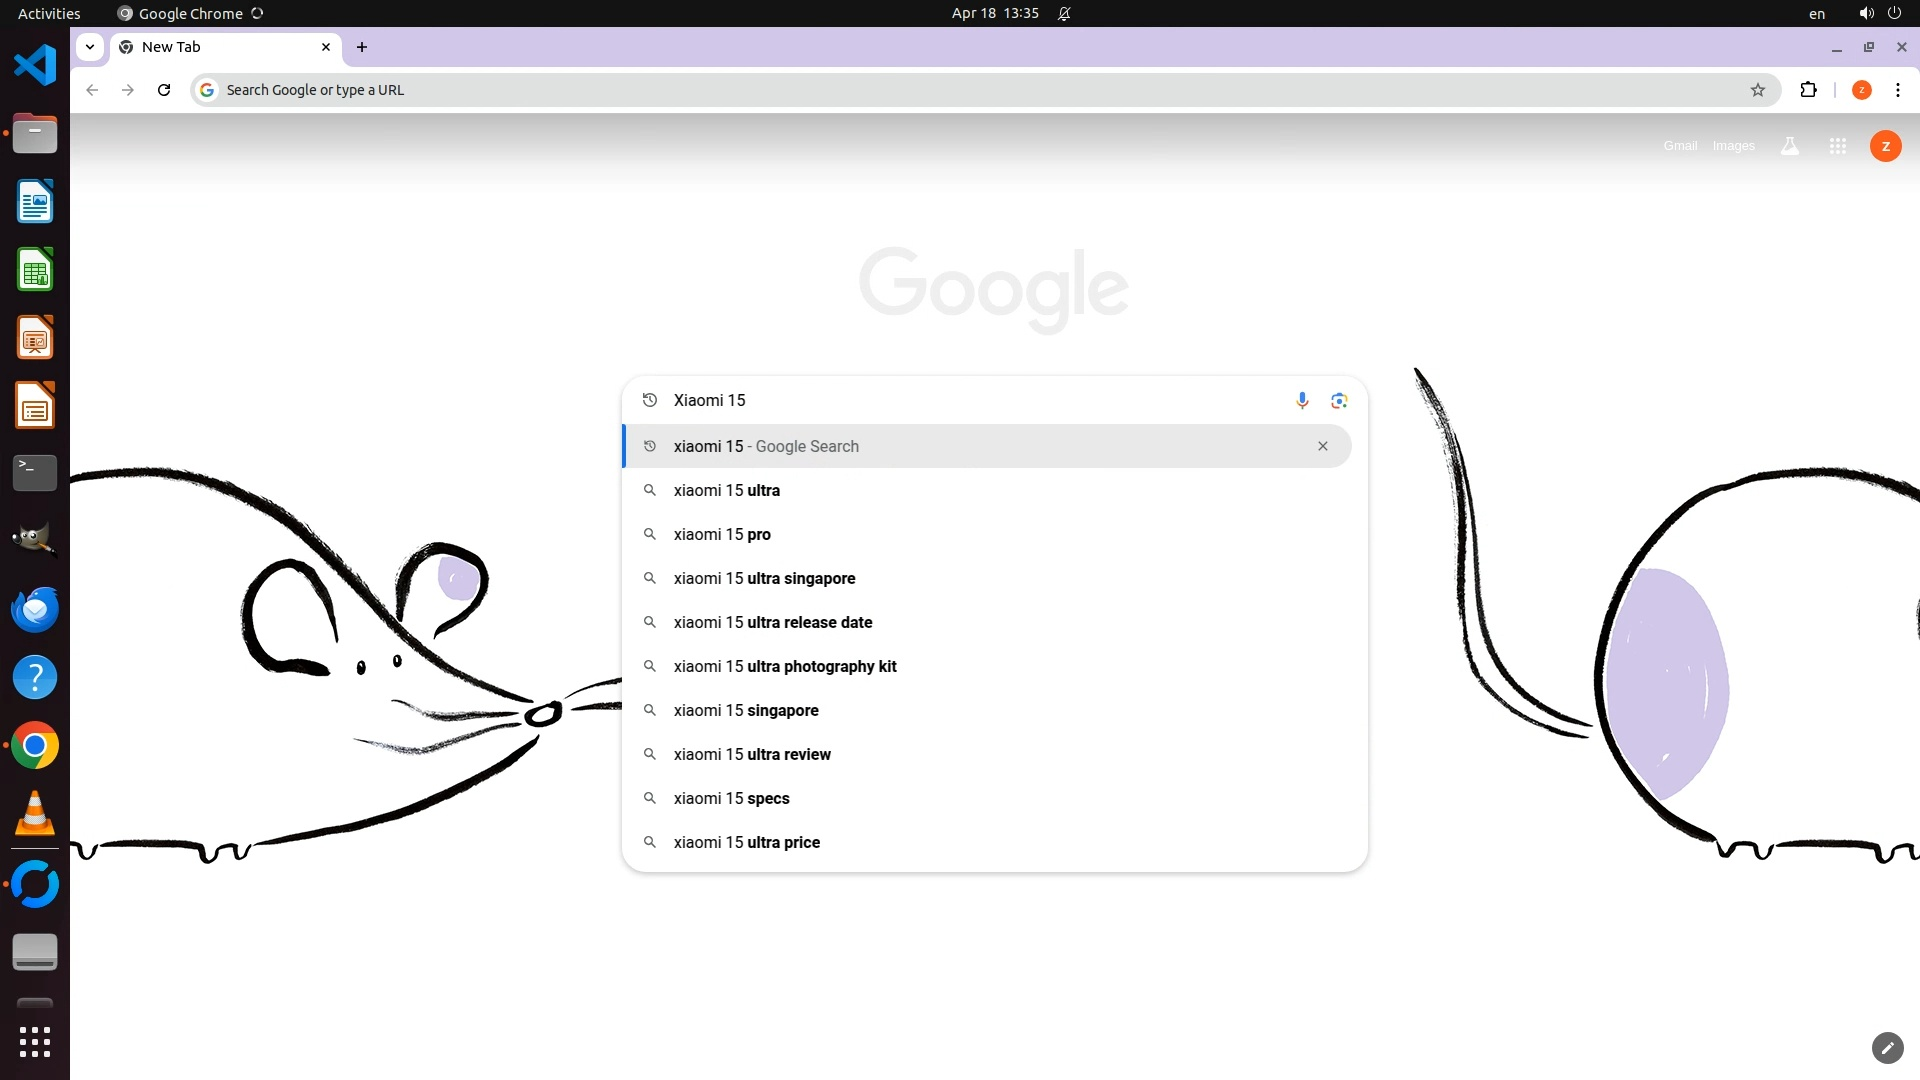Launch Visual Studio Code from the dock

click(x=35, y=66)
